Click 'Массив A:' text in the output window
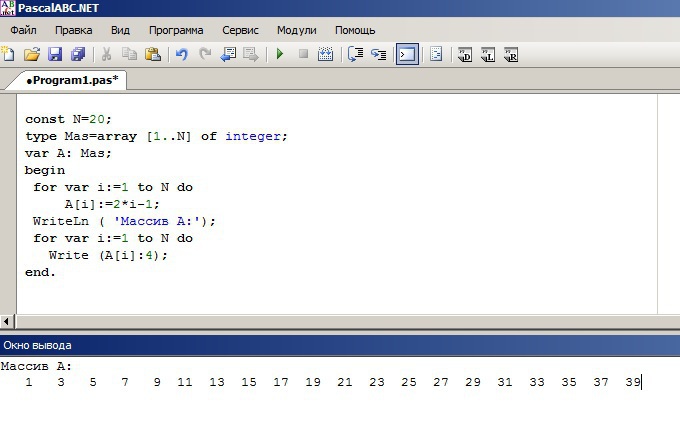680x422 pixels. coord(36,366)
